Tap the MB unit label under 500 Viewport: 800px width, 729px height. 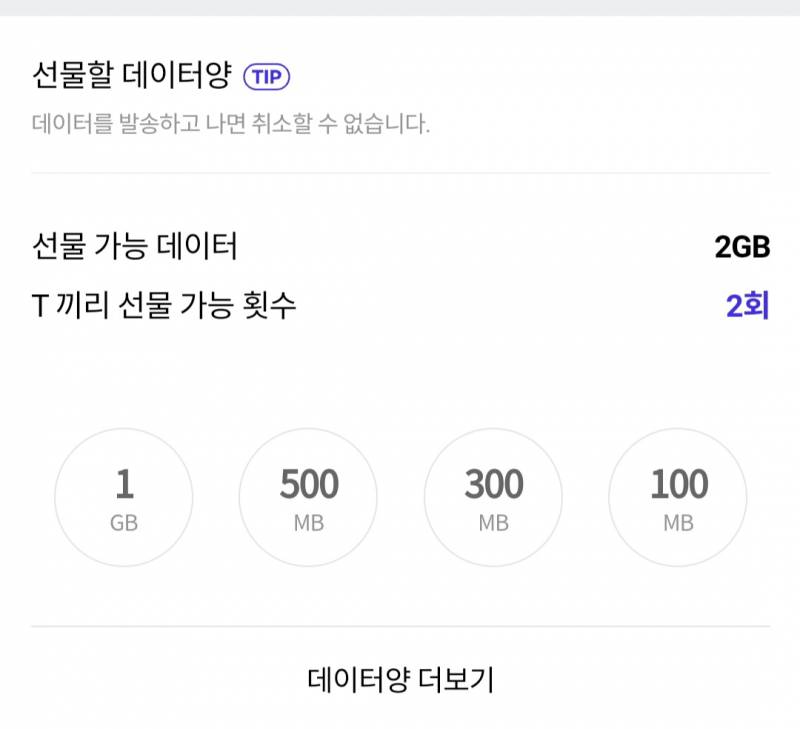[309, 523]
